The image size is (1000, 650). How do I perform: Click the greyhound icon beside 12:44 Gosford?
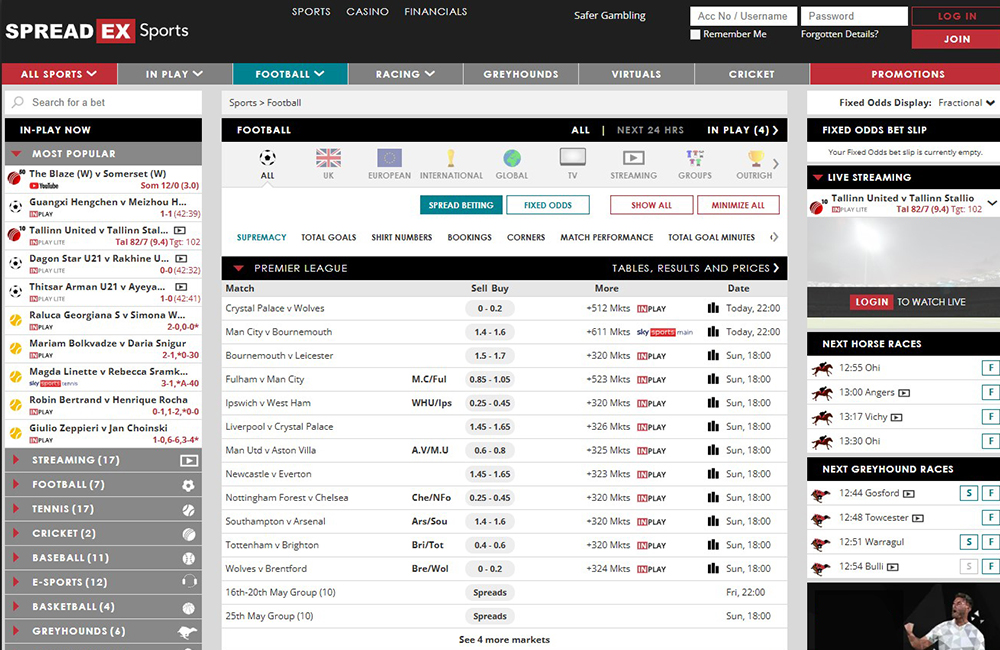821,494
